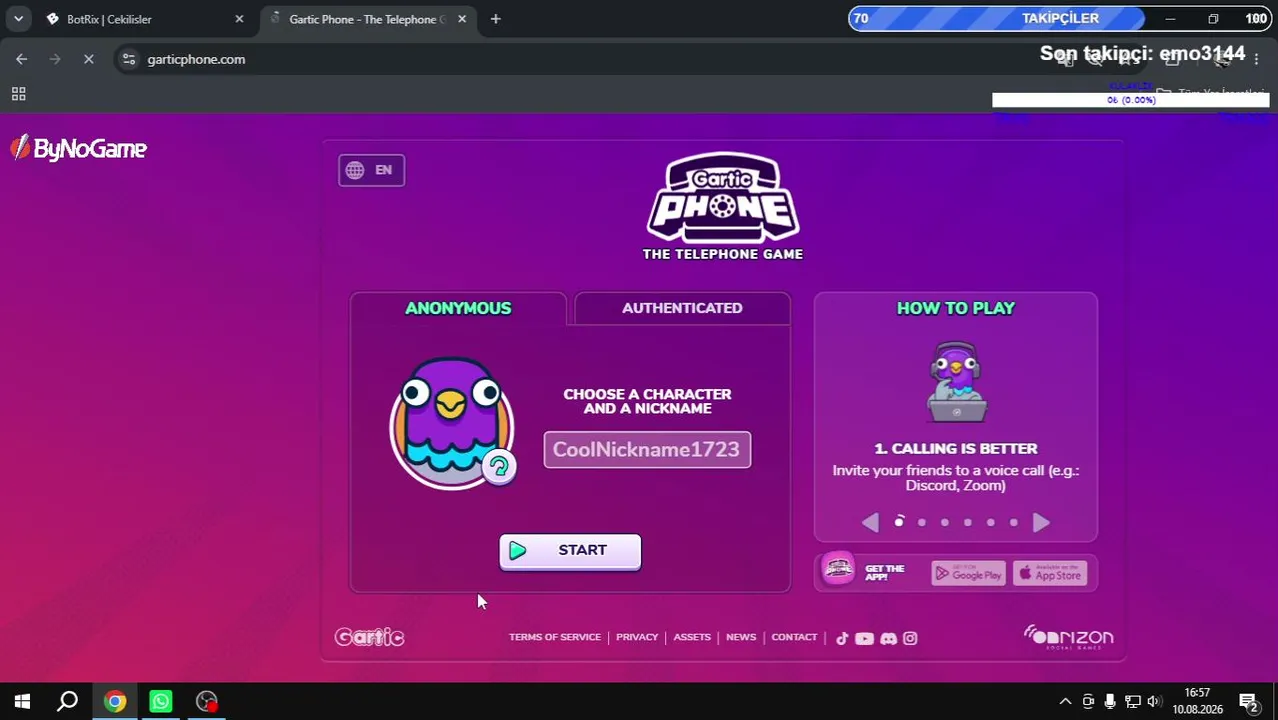Open Terms of Service link
The image size is (1278, 720).
(555, 637)
